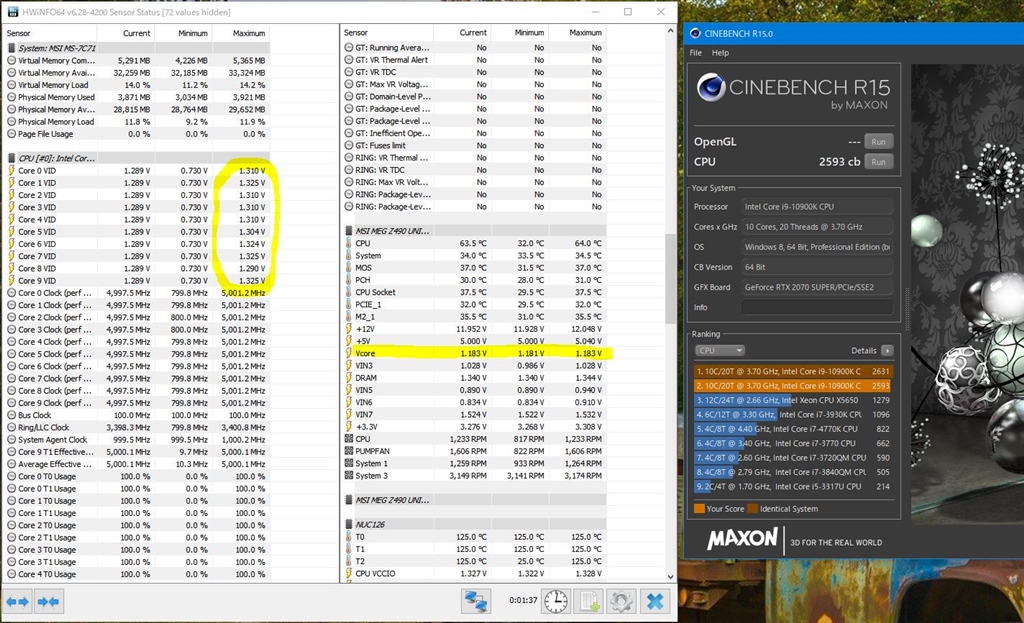This screenshot has height=623, width=1024.
Task: Select the CPU Socket temperature row
Action: (474, 293)
